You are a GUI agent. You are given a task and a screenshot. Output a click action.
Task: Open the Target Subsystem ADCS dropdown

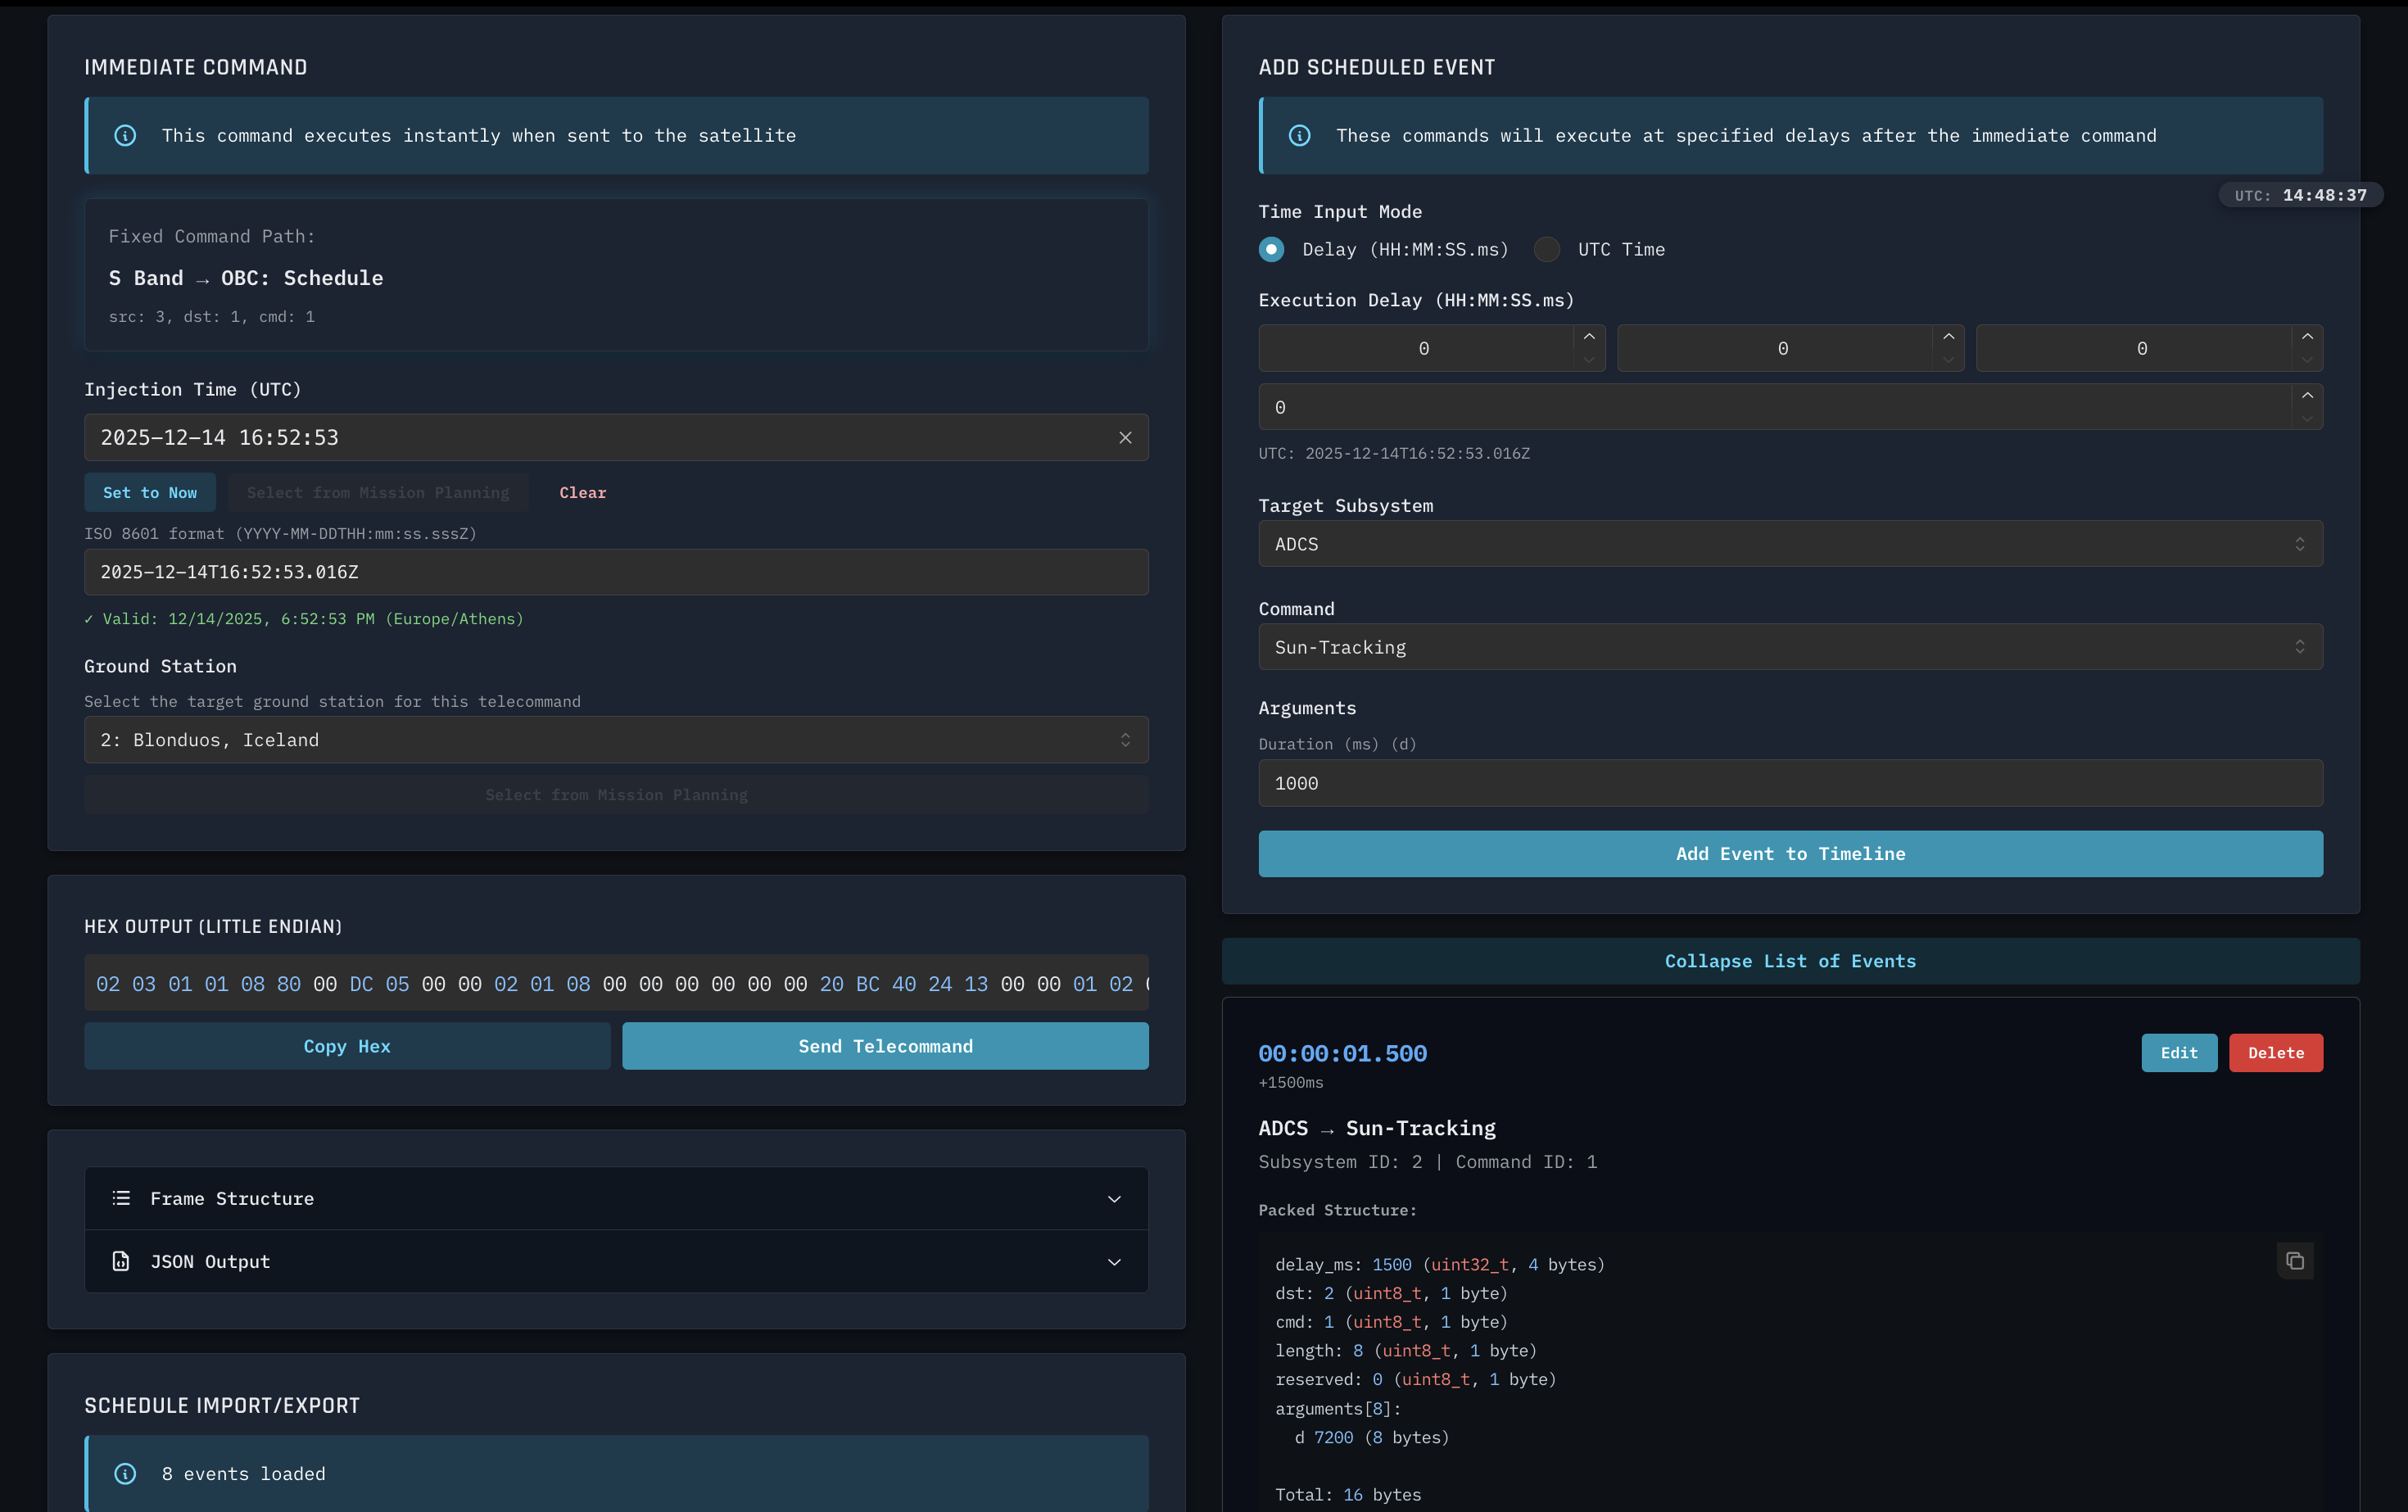1790,544
